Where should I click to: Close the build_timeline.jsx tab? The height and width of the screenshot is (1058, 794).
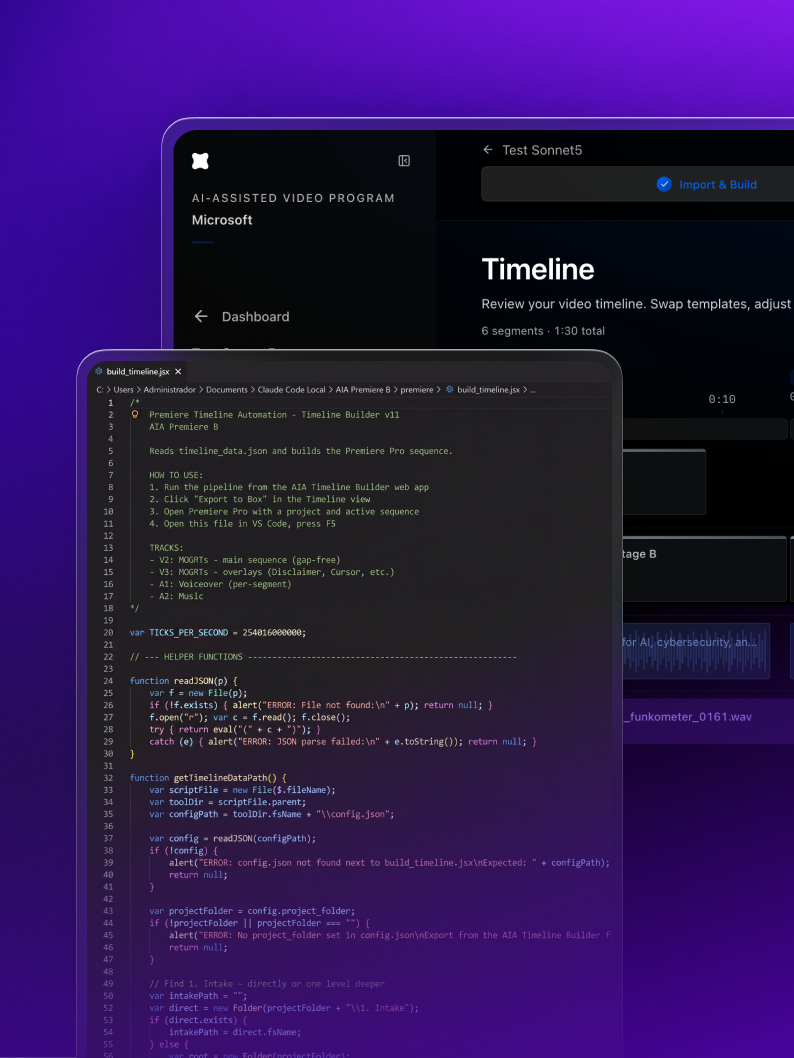[178, 372]
